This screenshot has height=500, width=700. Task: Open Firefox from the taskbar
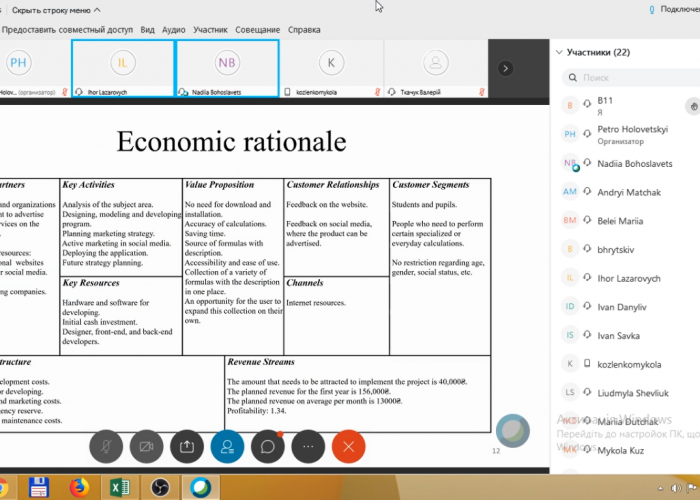78,487
